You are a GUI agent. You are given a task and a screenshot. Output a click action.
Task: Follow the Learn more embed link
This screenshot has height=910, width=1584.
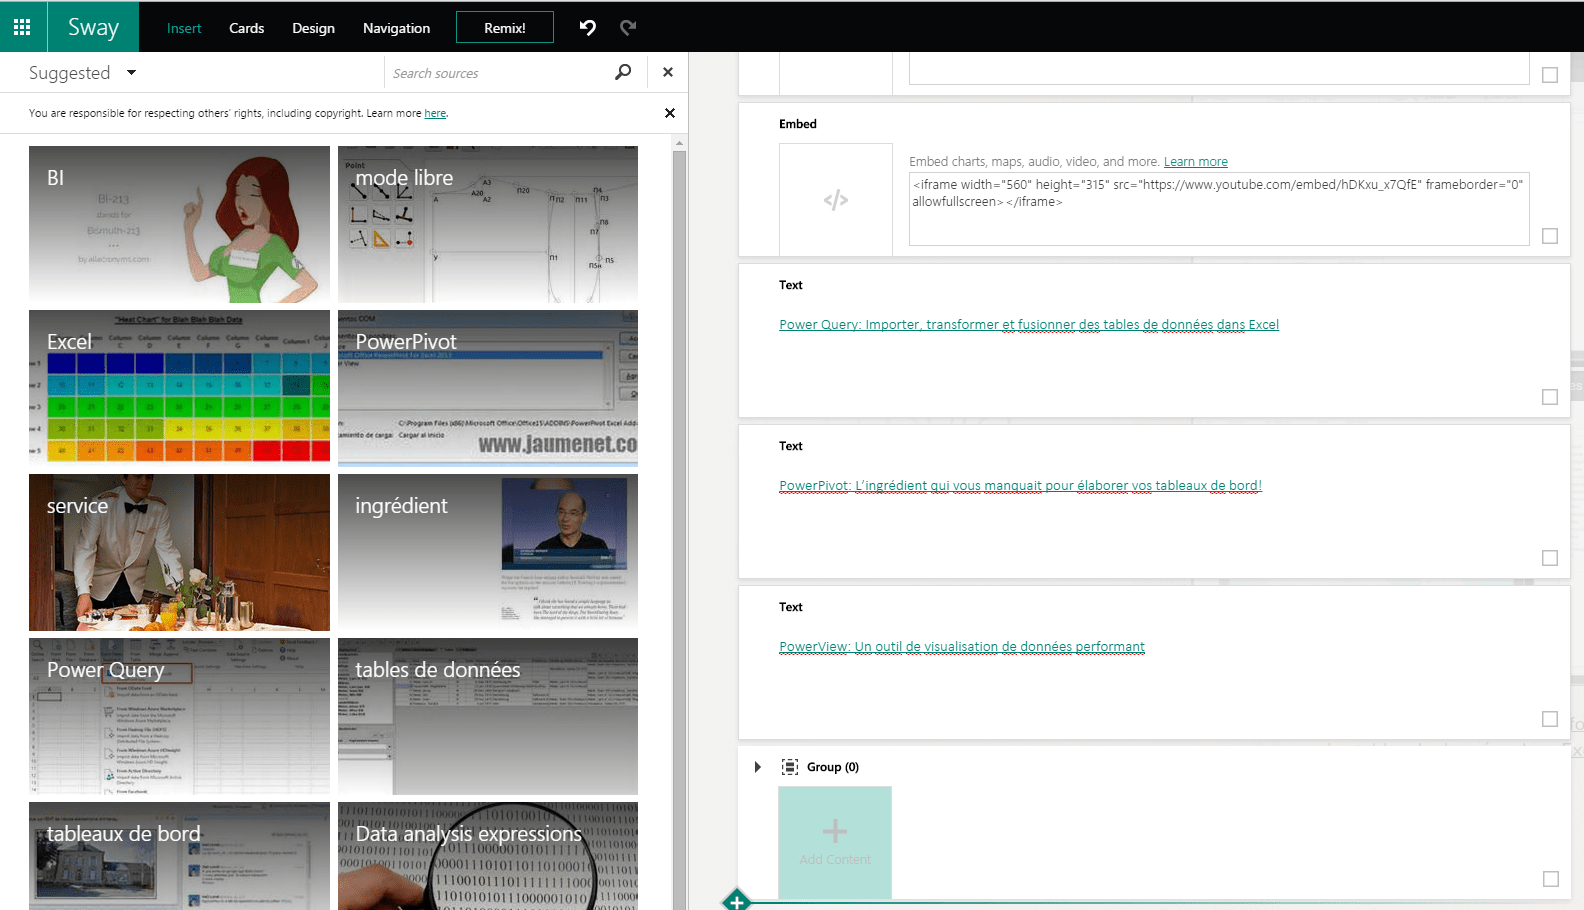pyautogui.click(x=1195, y=162)
